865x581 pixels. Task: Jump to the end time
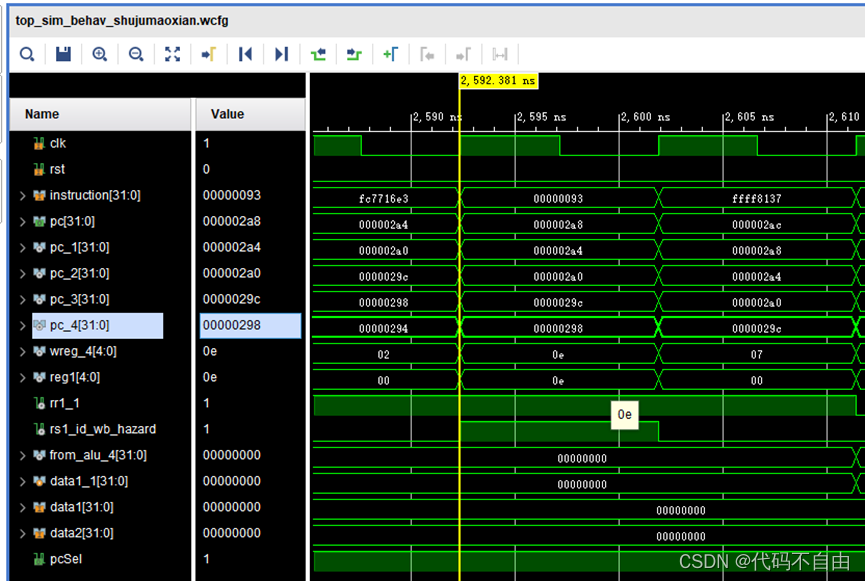281,54
